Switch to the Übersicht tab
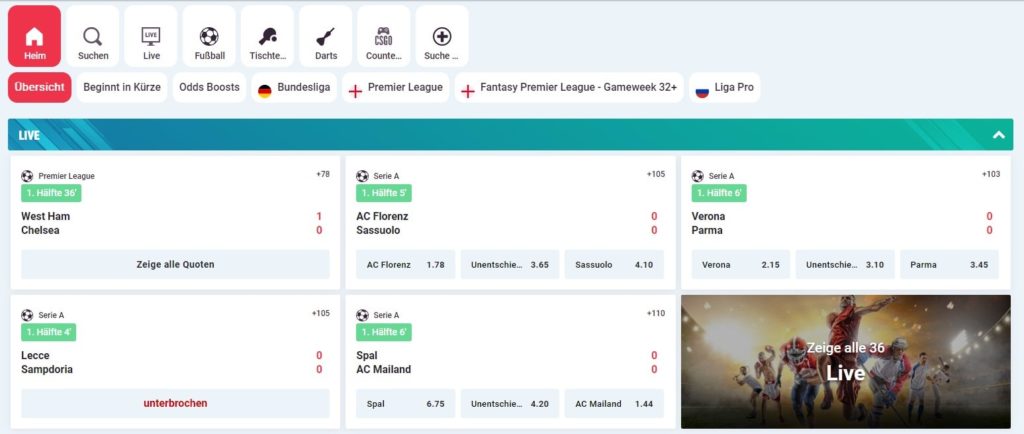The image size is (1024, 434). tap(40, 87)
